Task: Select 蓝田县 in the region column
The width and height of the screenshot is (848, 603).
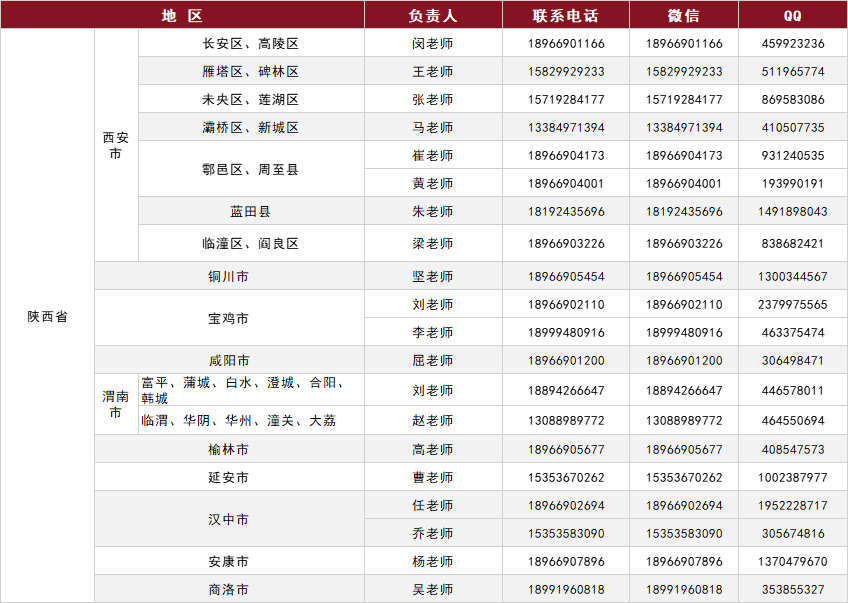Action: click(250, 212)
